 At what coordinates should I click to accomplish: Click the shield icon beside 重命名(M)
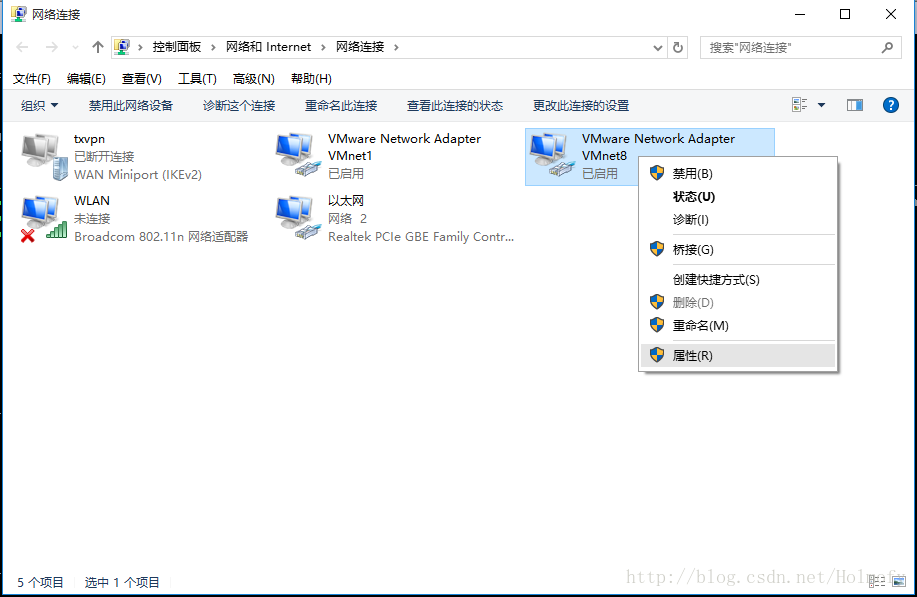pos(657,325)
